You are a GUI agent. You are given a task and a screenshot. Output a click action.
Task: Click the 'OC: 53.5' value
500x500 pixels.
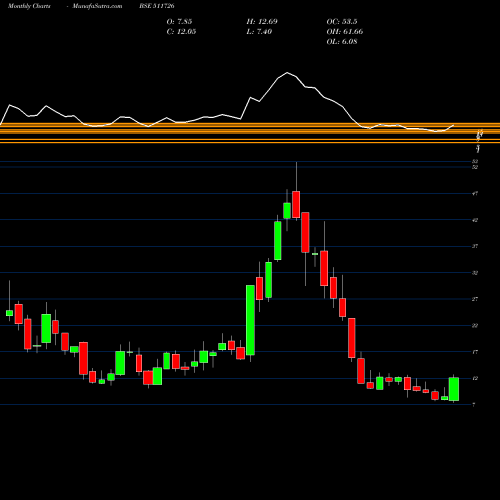point(342,22)
